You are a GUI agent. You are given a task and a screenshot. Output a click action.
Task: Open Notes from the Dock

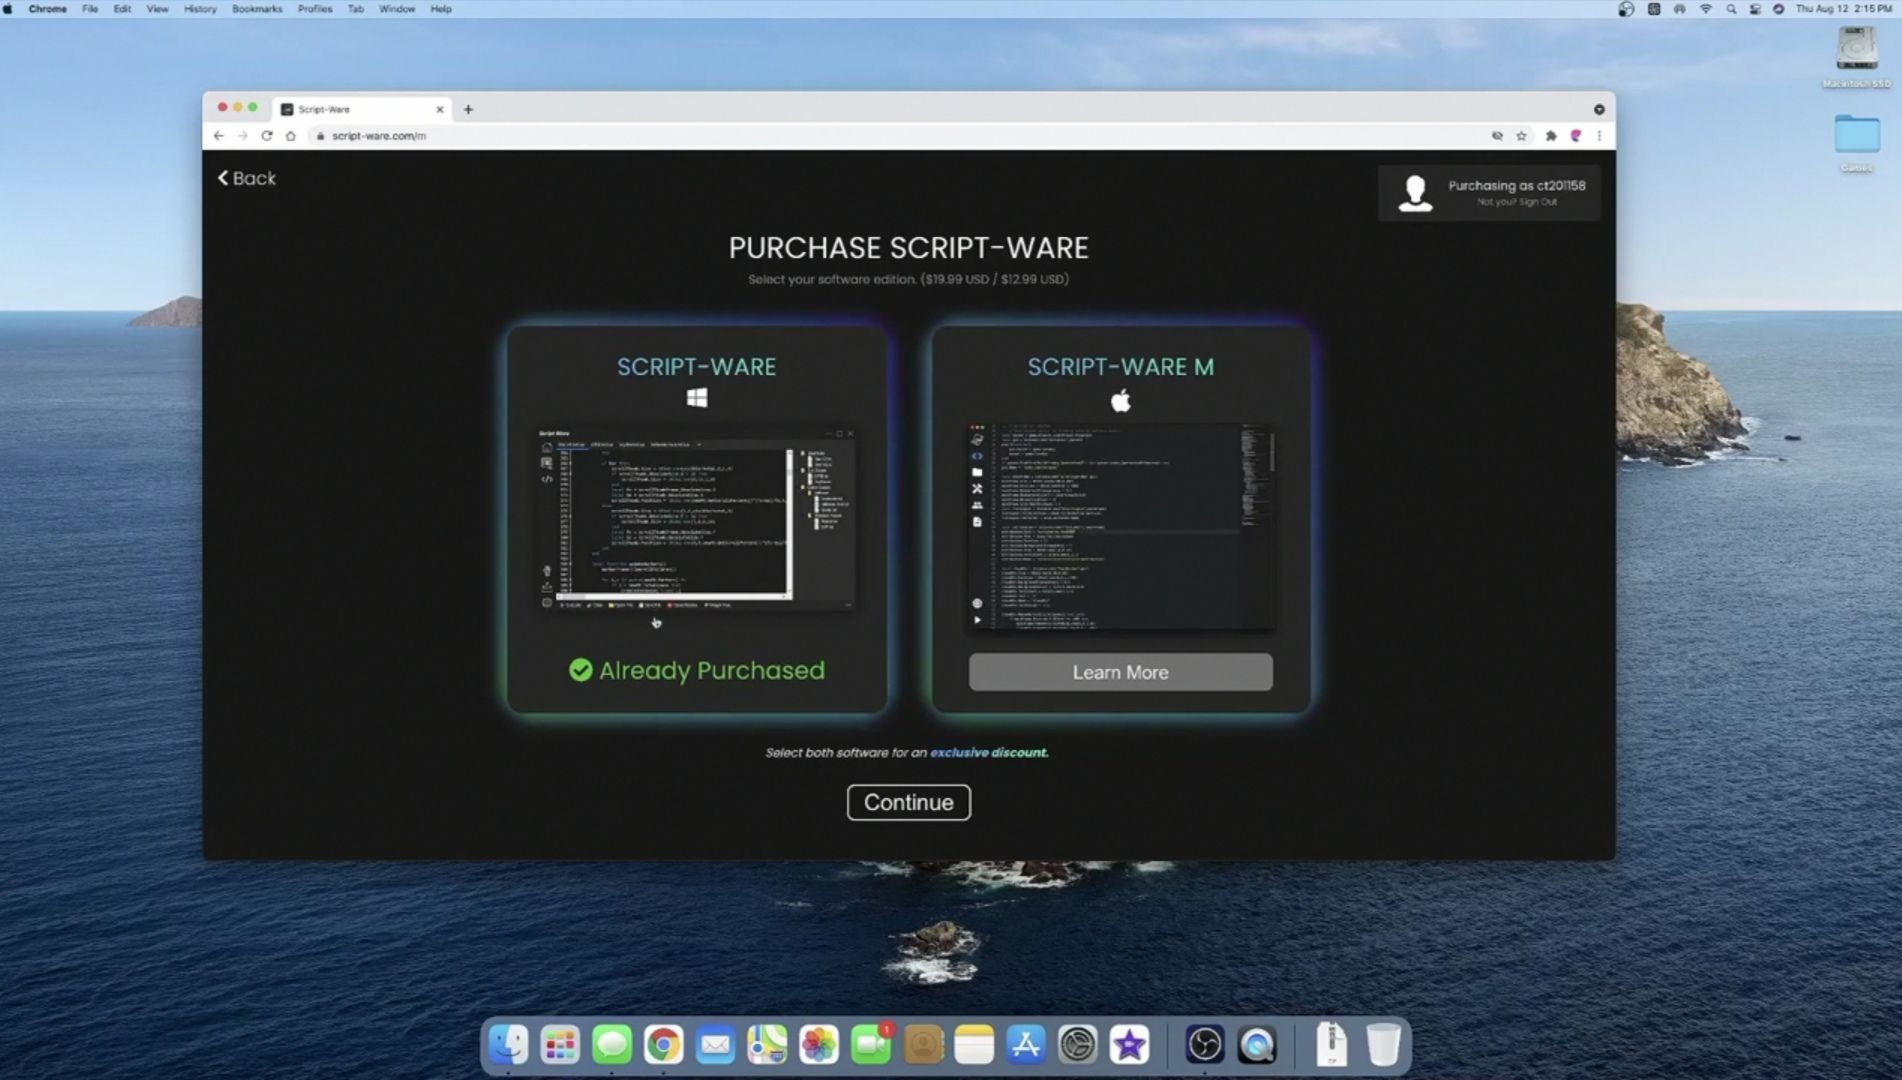(x=974, y=1045)
